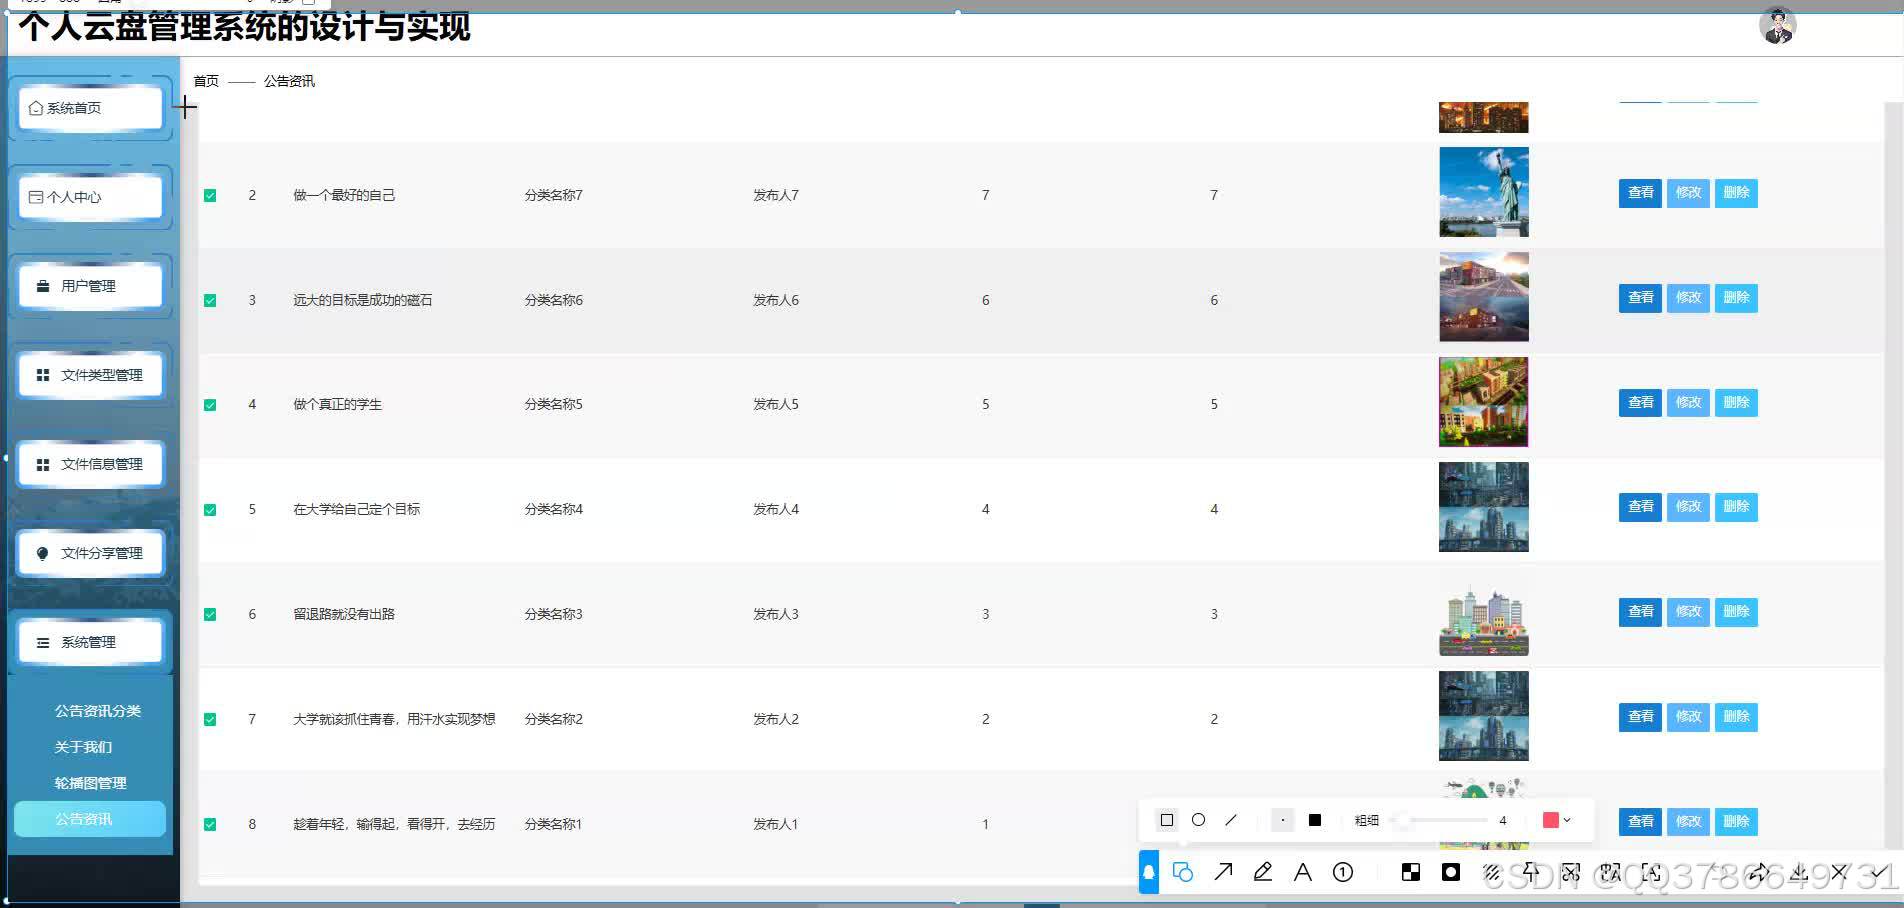Click the row 4 colorful building thumbnail
Screen dimensions: 1904x908
pos(1483,402)
